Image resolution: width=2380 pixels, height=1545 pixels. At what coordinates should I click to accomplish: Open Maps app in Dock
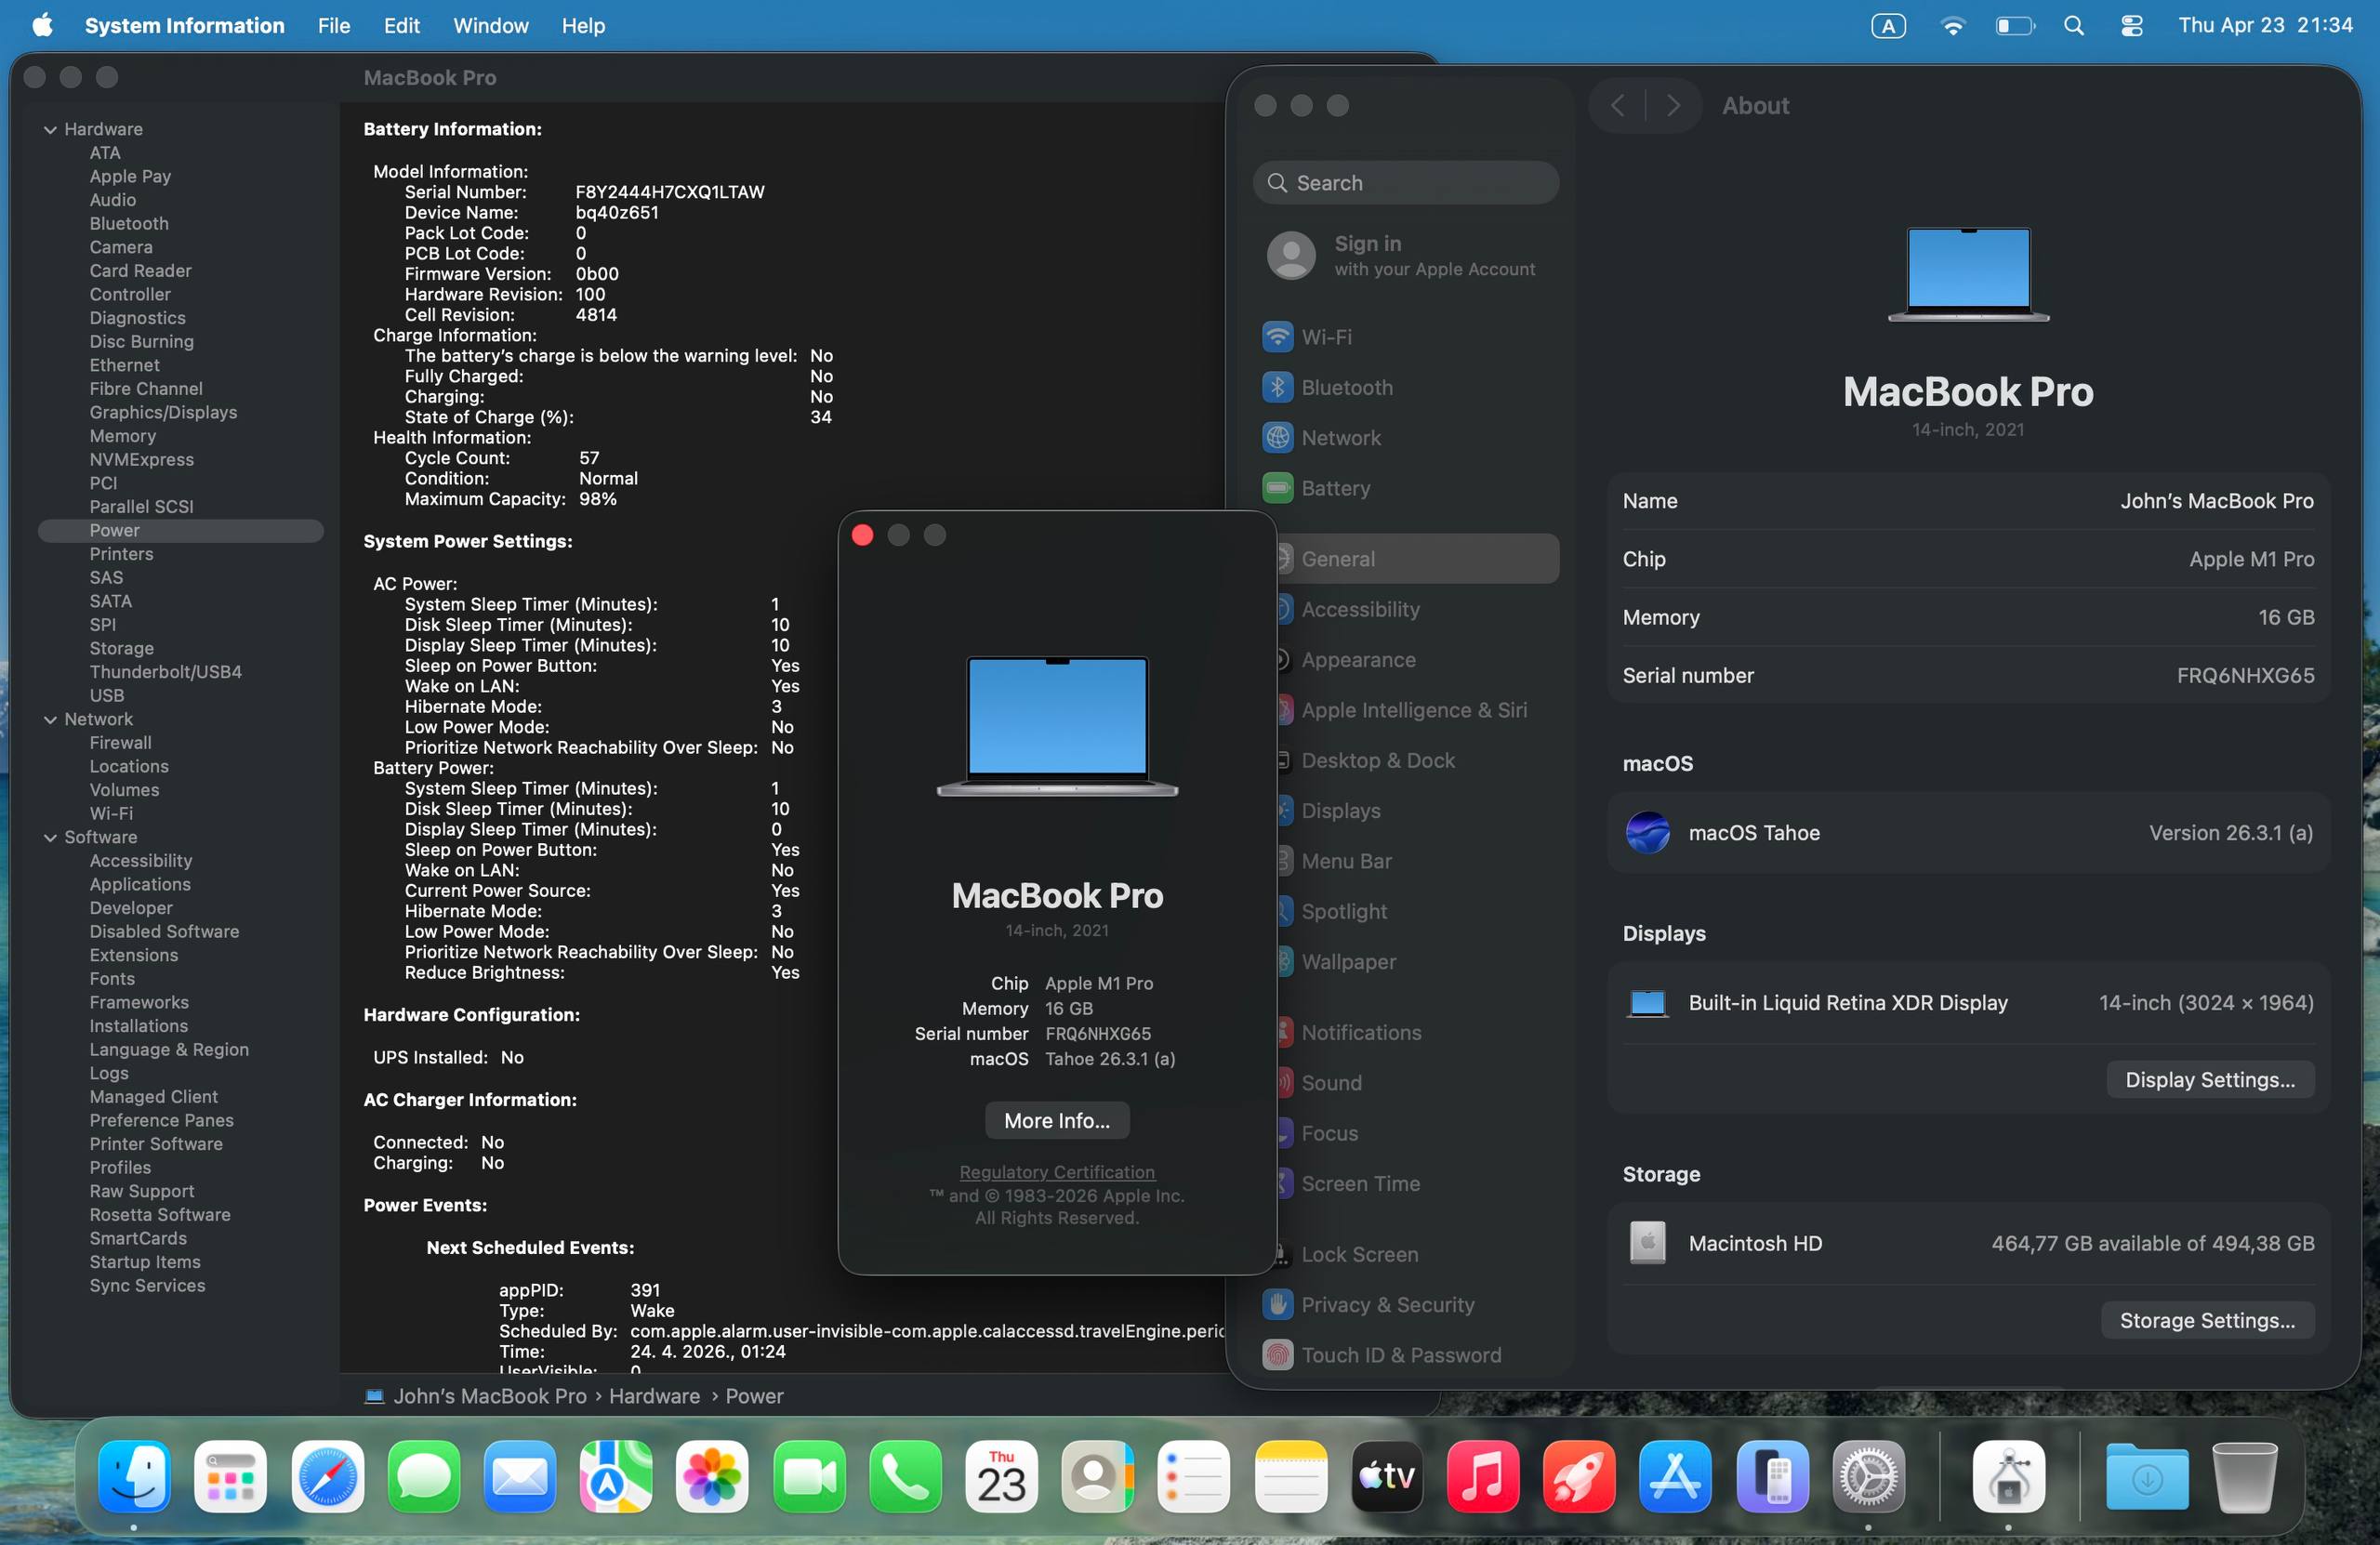coord(616,1476)
